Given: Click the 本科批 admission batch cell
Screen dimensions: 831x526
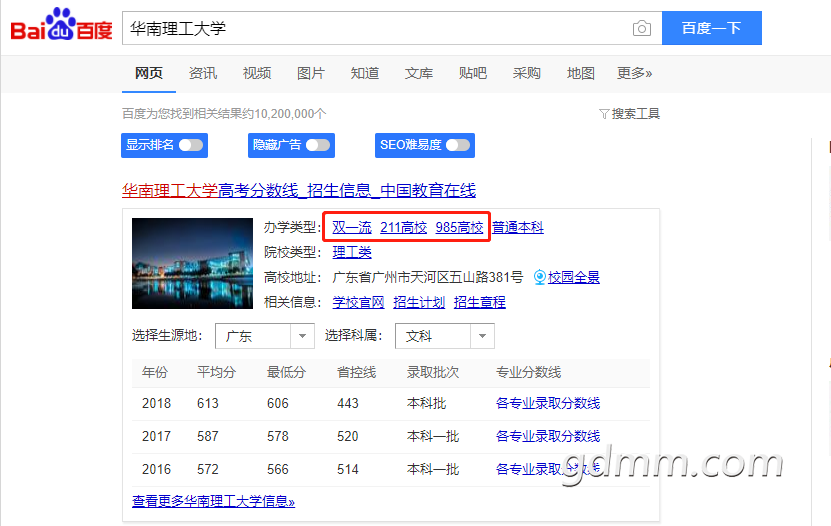Looking at the screenshot, I should [427, 403].
